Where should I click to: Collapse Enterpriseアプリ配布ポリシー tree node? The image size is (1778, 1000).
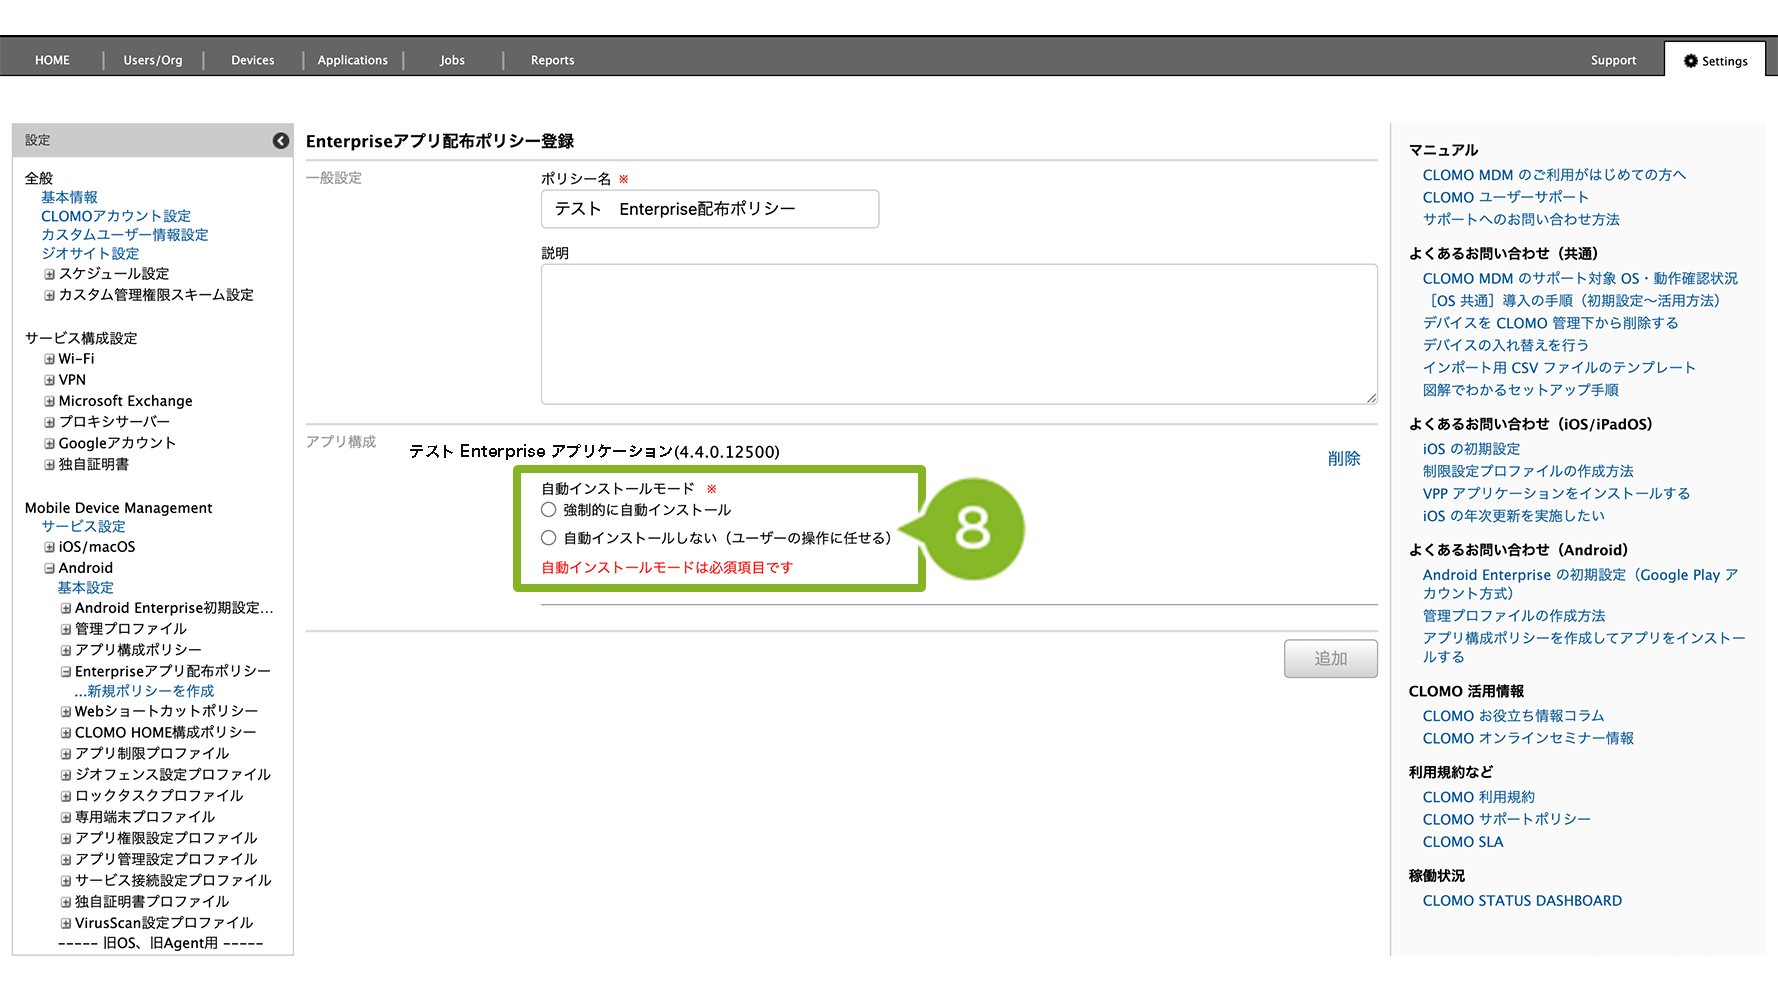pyautogui.click(x=66, y=672)
